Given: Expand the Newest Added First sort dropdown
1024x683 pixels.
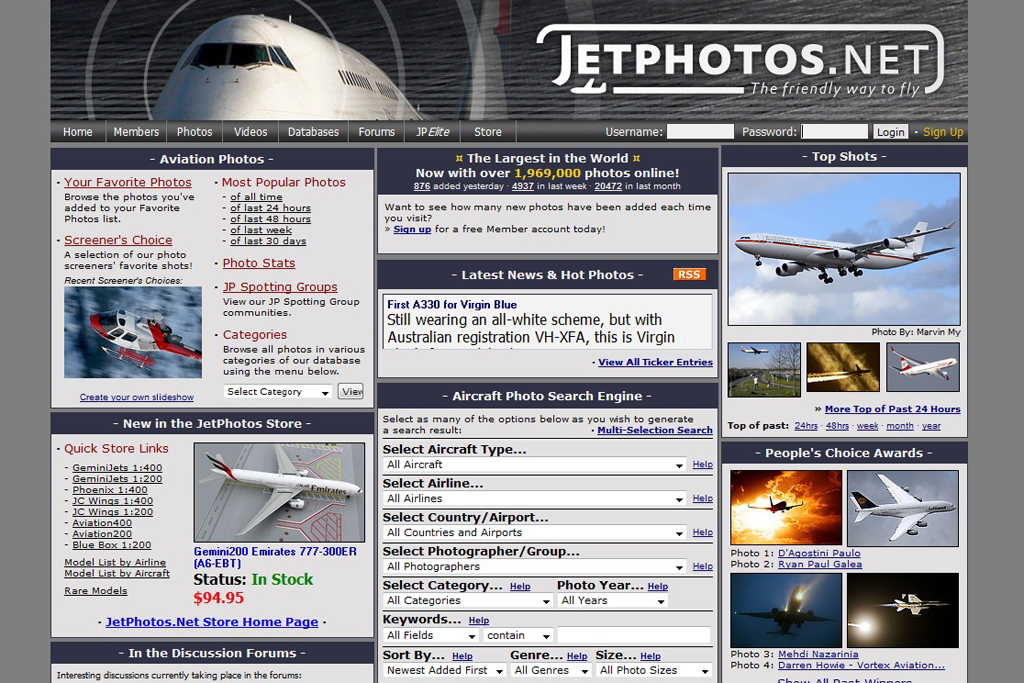Looking at the screenshot, I should click(444, 671).
